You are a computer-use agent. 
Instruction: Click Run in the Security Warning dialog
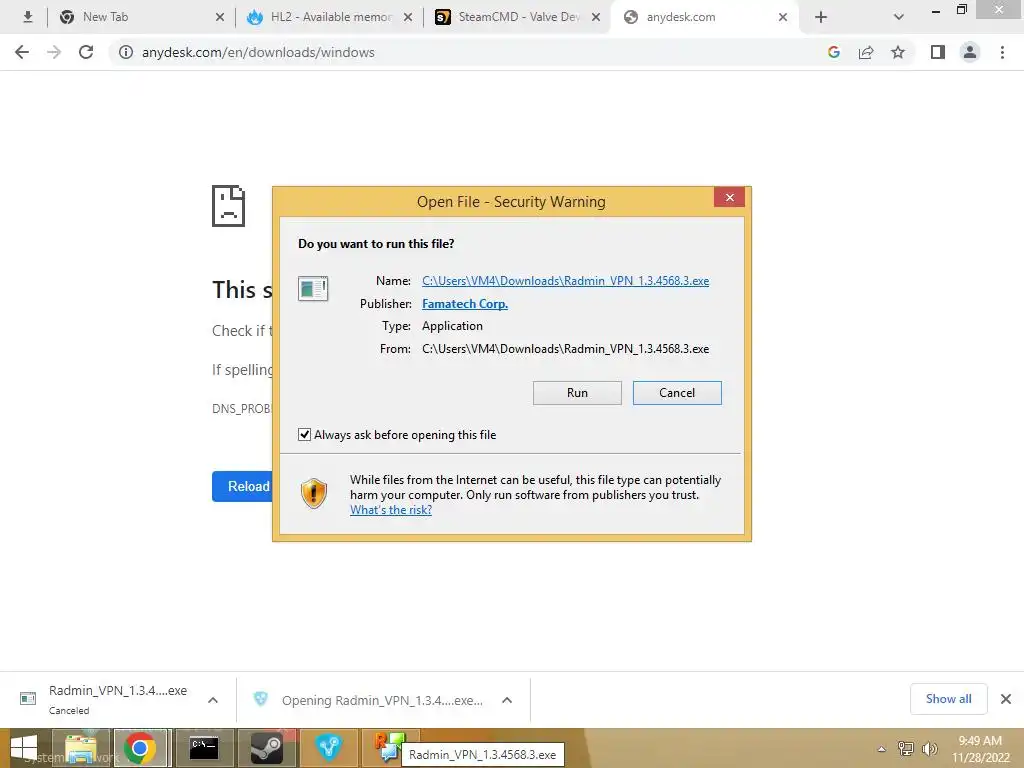coord(577,392)
